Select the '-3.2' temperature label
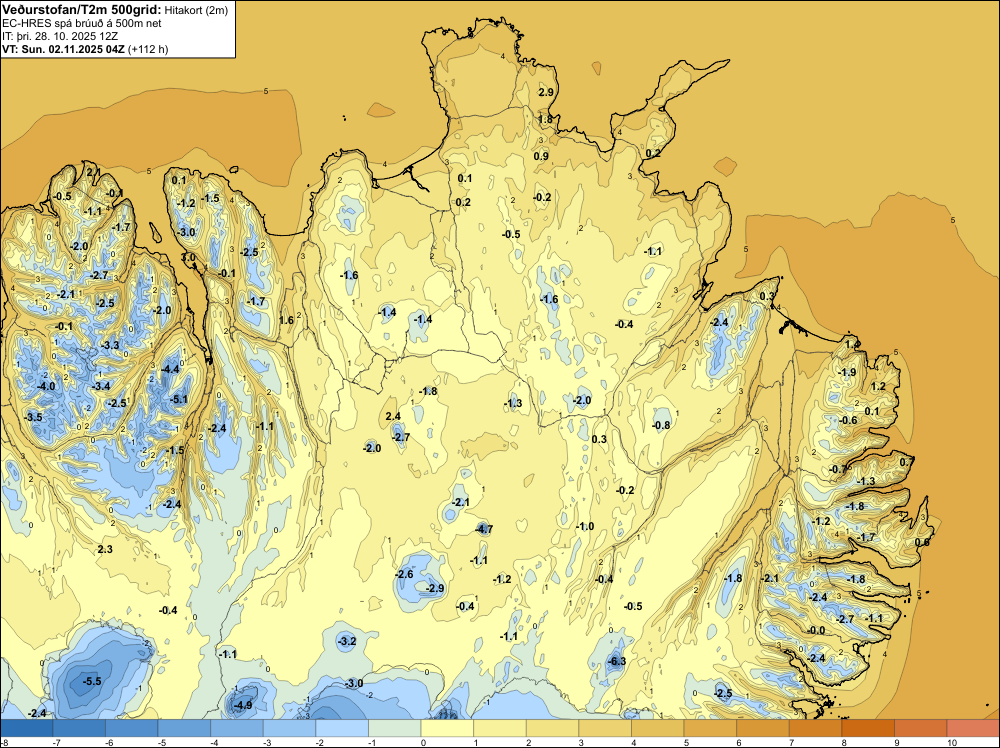This screenshot has height=748, width=1000. coord(347,641)
